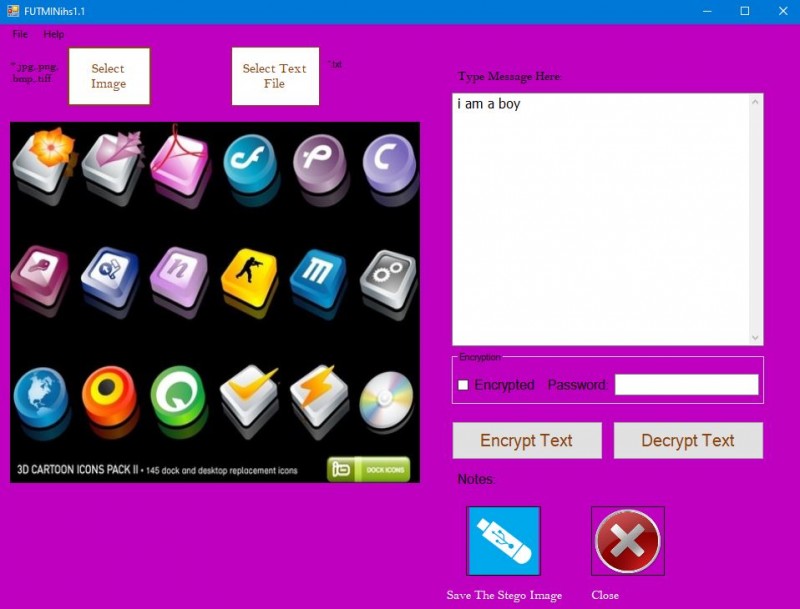
Task: Enable the Encrypted checkbox
Action: click(x=463, y=385)
